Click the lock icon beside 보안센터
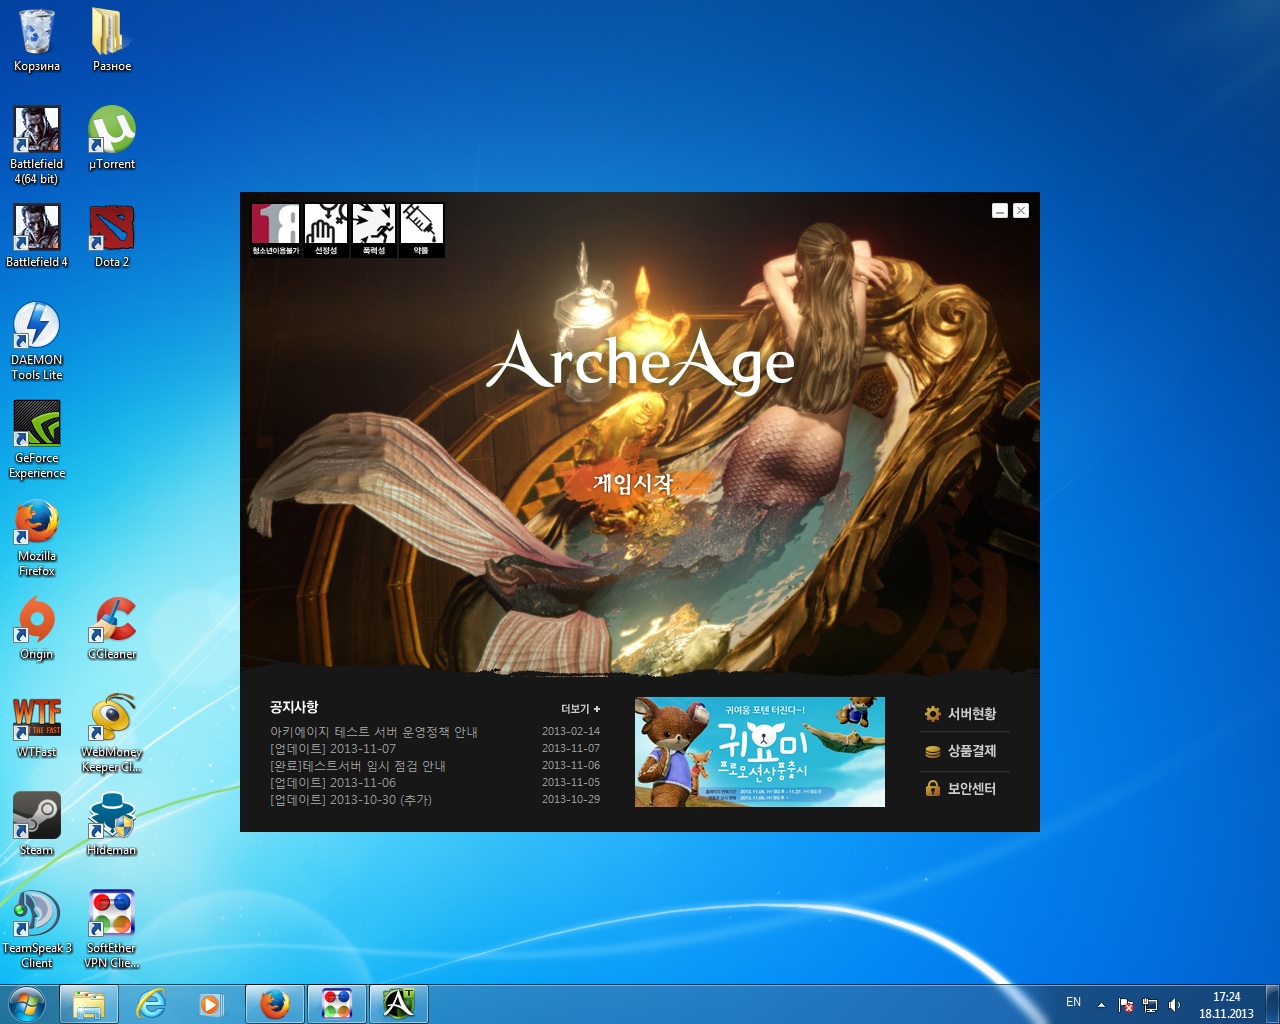The width and height of the screenshot is (1280, 1024). (933, 788)
